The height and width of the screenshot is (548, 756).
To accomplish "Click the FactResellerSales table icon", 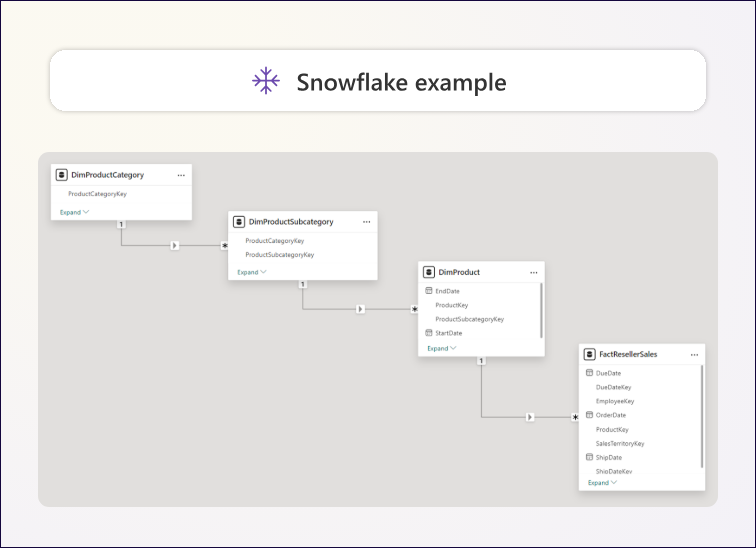I will (x=590, y=354).
